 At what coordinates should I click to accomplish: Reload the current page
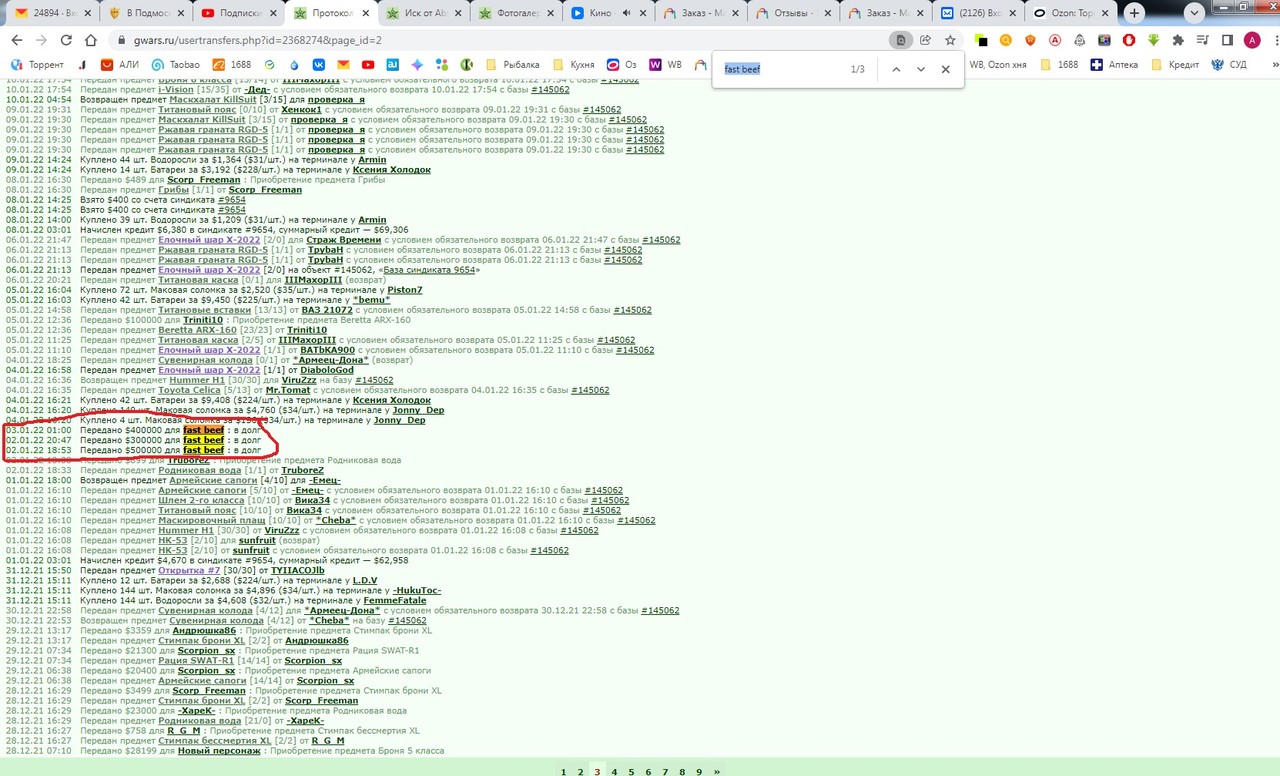tap(66, 40)
